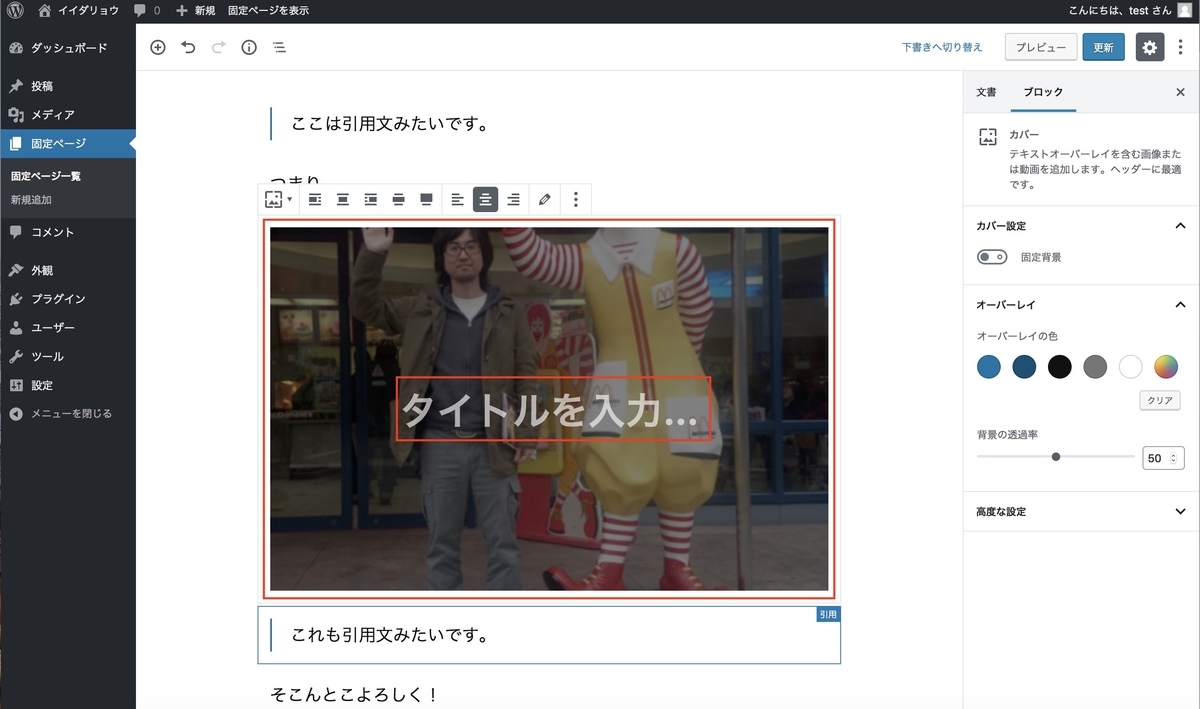Align cover text center

pos(485,199)
